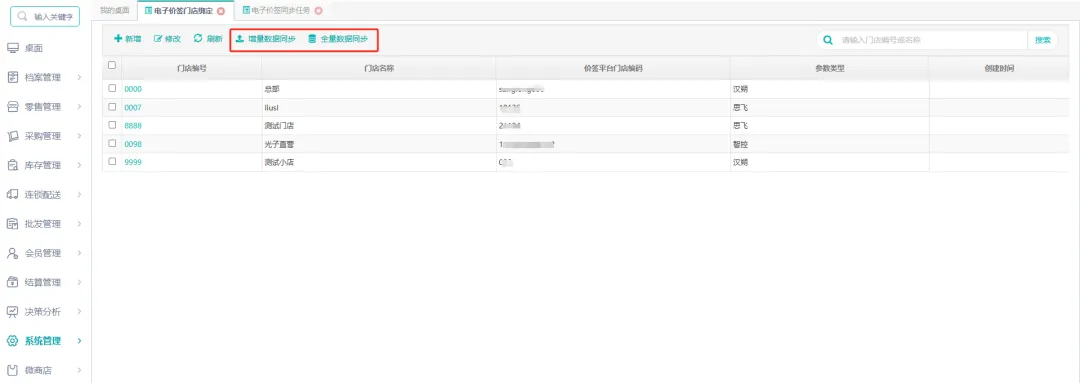This screenshot has height=383, width=1080.
Task: Select the 会员管理 member icon
Action: point(12,253)
